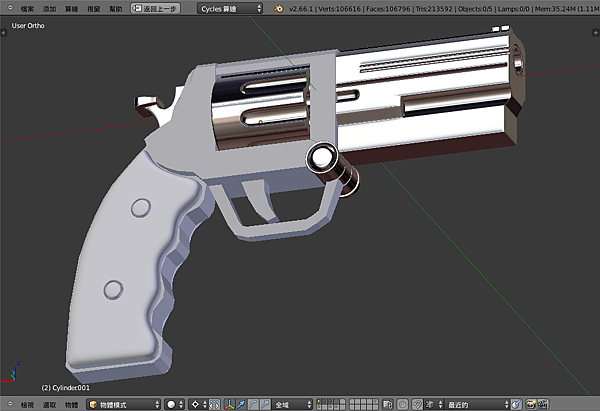Open the 最近的 snap target dropdown
600x411 pixels.
tap(477, 404)
